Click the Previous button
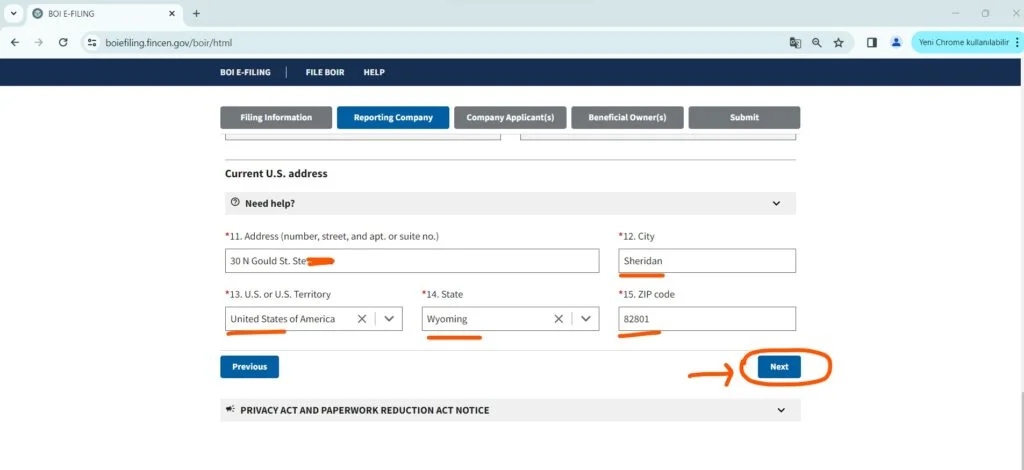The image size is (1024, 470). (249, 367)
